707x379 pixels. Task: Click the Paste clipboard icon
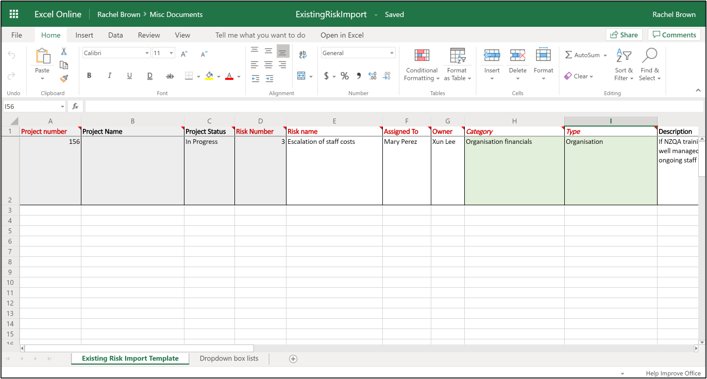42,56
